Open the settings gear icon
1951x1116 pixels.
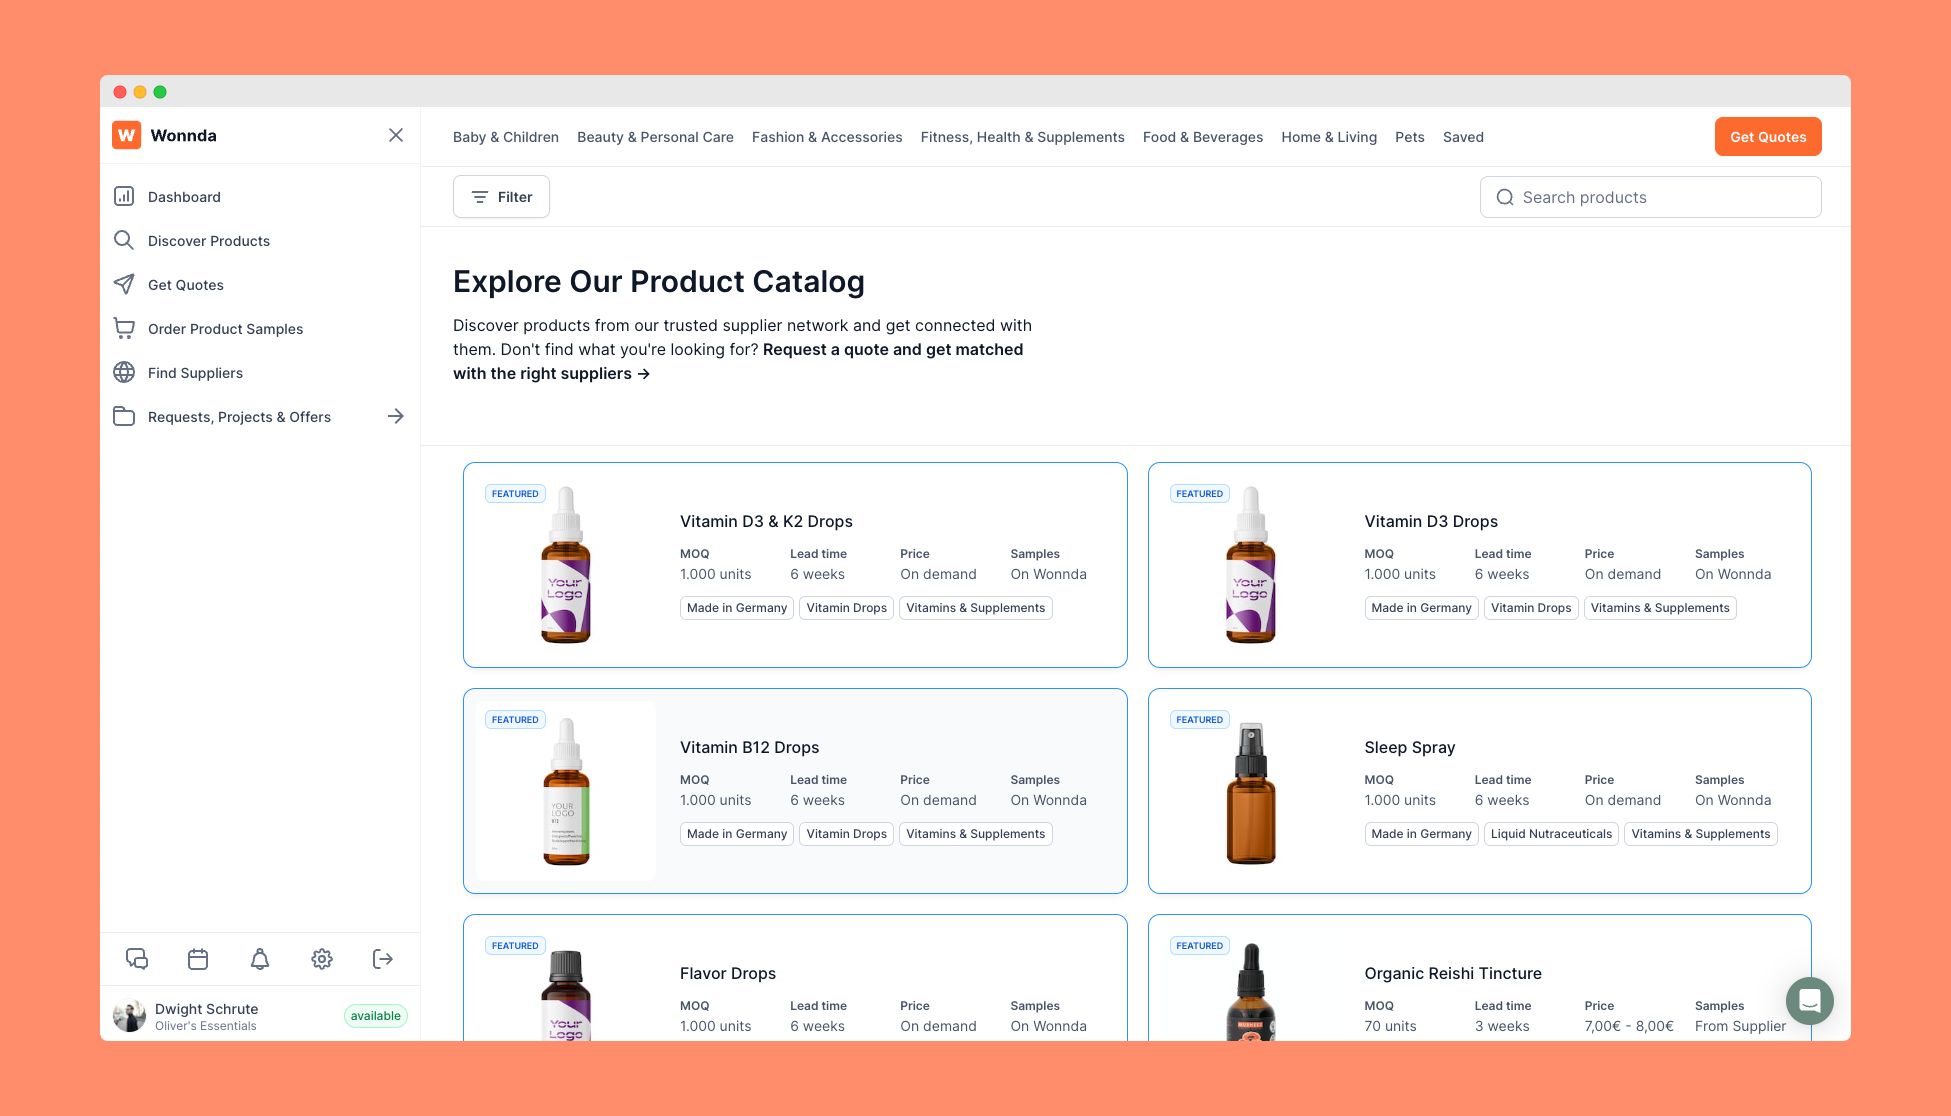point(321,959)
